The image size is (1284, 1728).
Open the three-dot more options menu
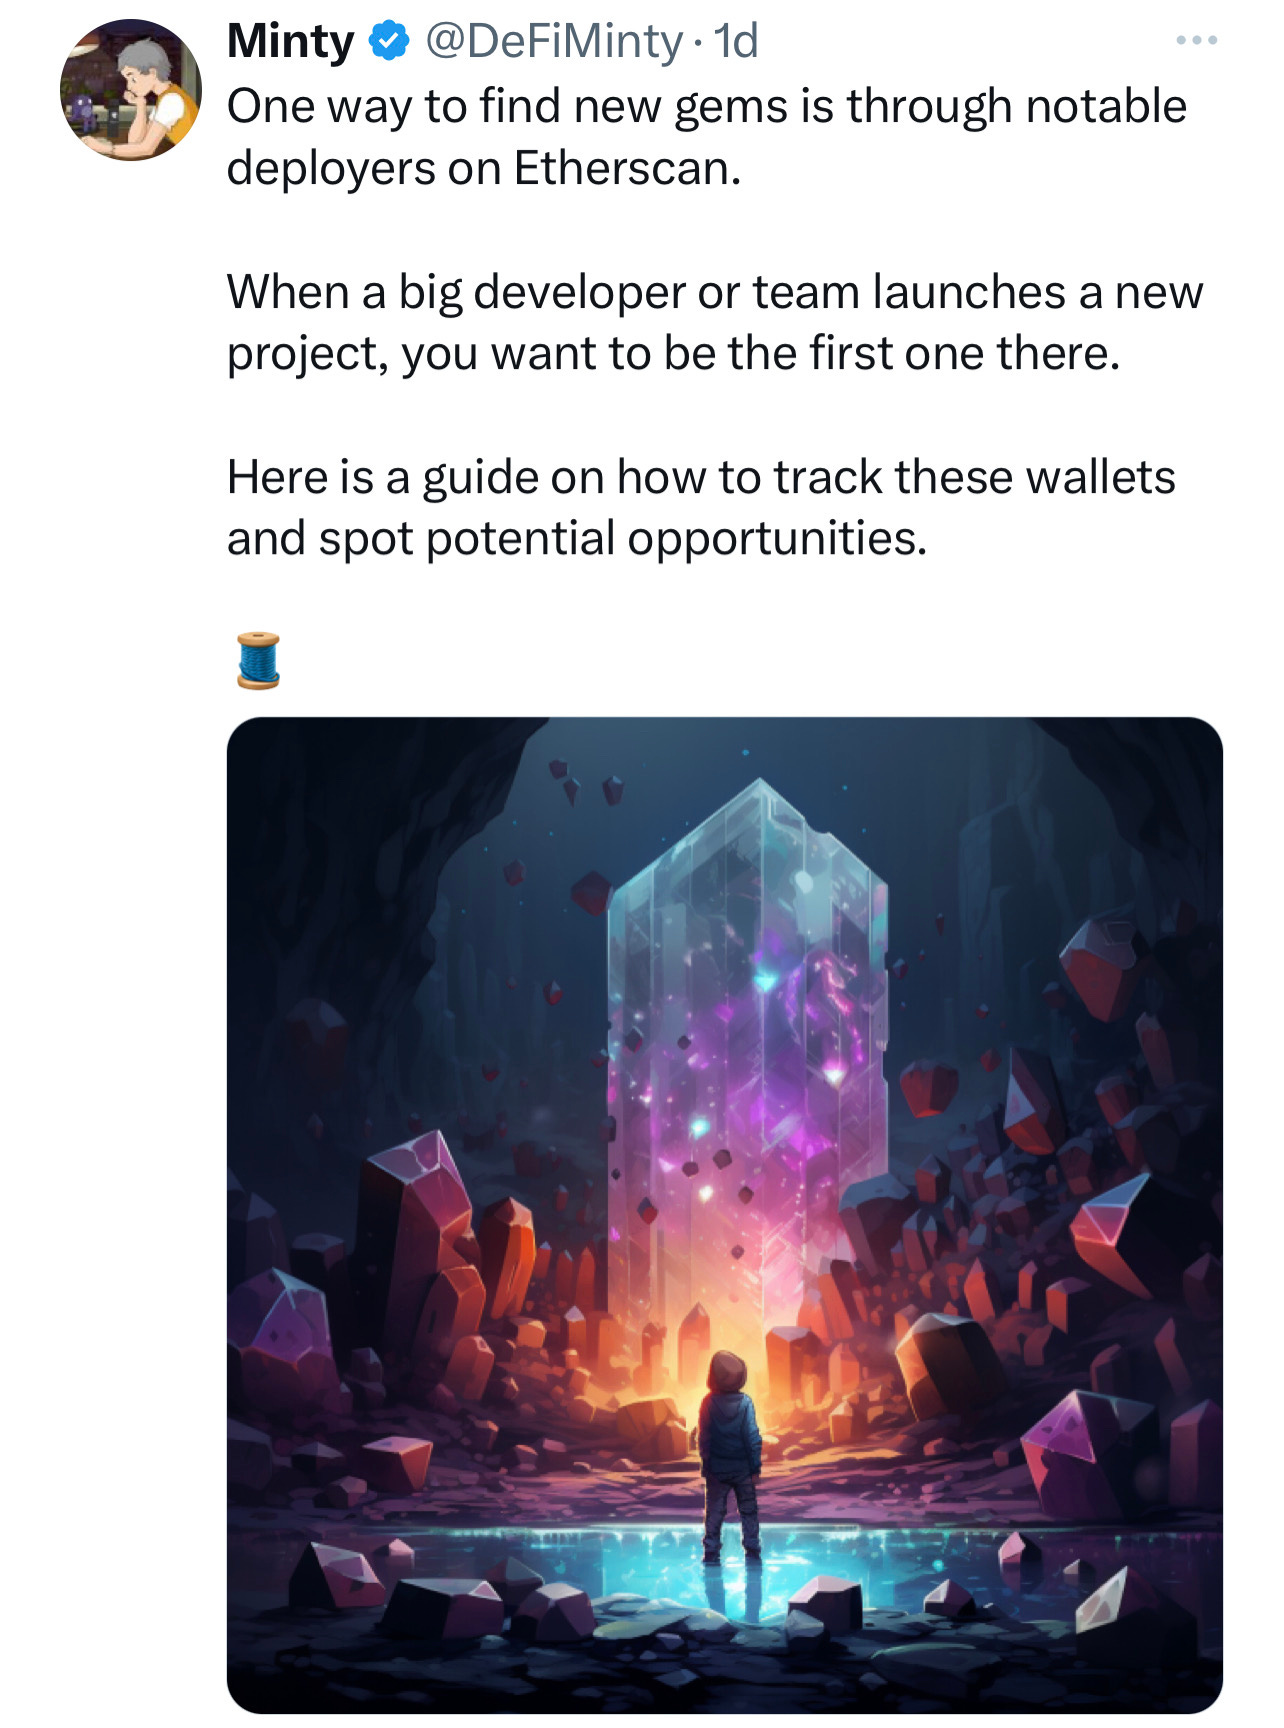click(x=1196, y=41)
